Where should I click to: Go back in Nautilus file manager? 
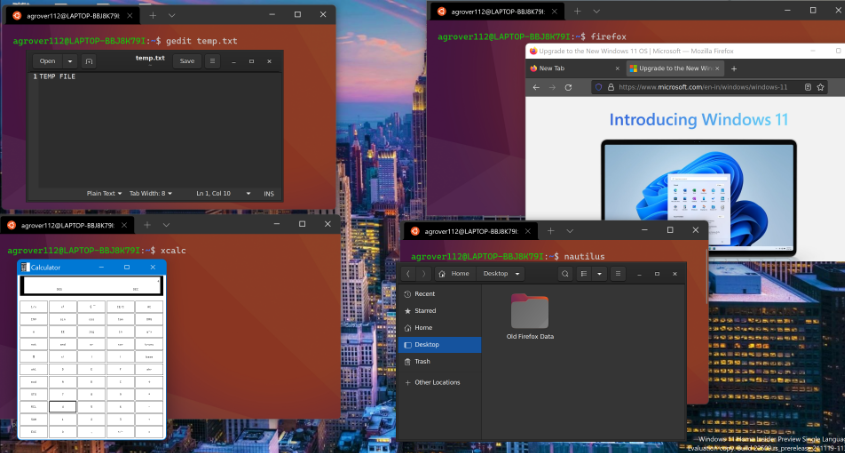point(408,274)
